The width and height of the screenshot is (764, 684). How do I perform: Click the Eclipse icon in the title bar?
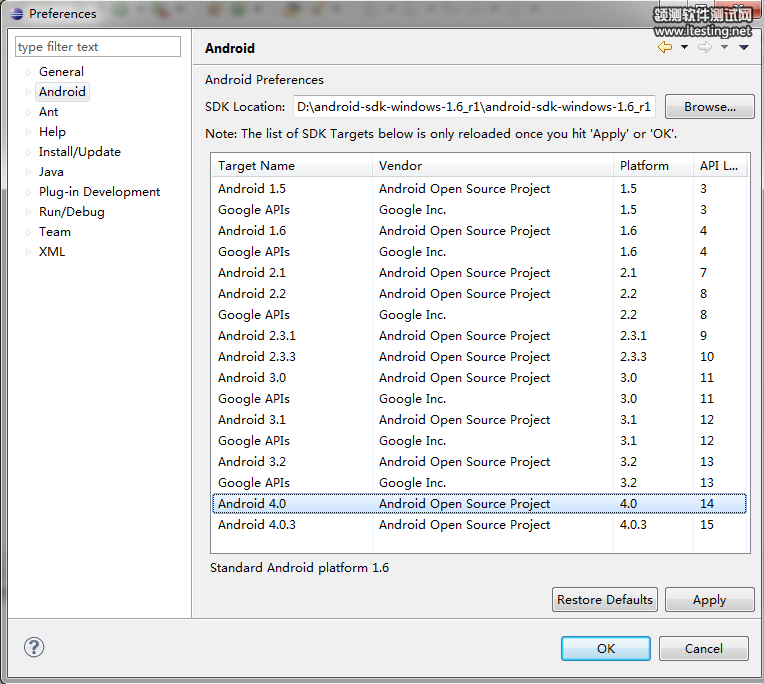[x=17, y=14]
